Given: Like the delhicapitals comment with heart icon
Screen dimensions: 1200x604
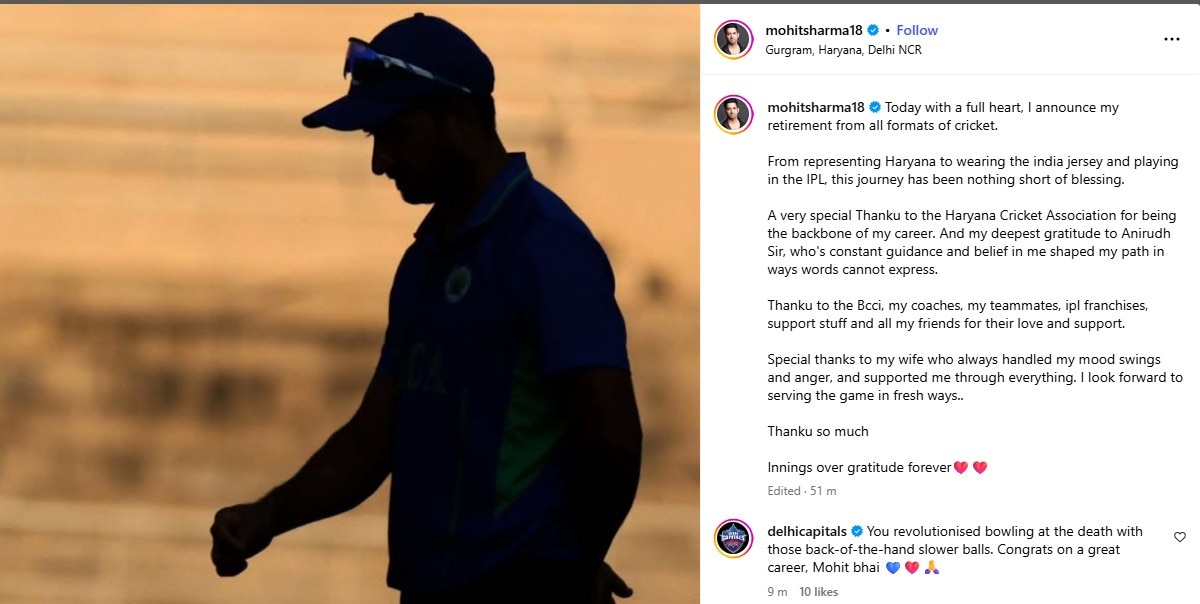Looking at the screenshot, I should pyautogui.click(x=1179, y=537).
